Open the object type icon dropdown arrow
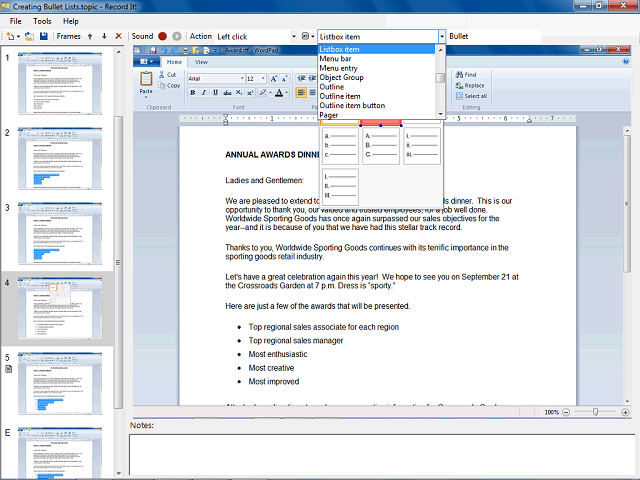This screenshot has width=640, height=480. (313, 37)
